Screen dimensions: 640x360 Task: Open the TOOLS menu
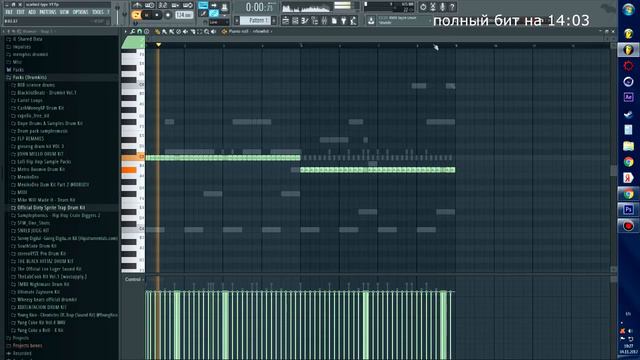[x=98, y=12]
